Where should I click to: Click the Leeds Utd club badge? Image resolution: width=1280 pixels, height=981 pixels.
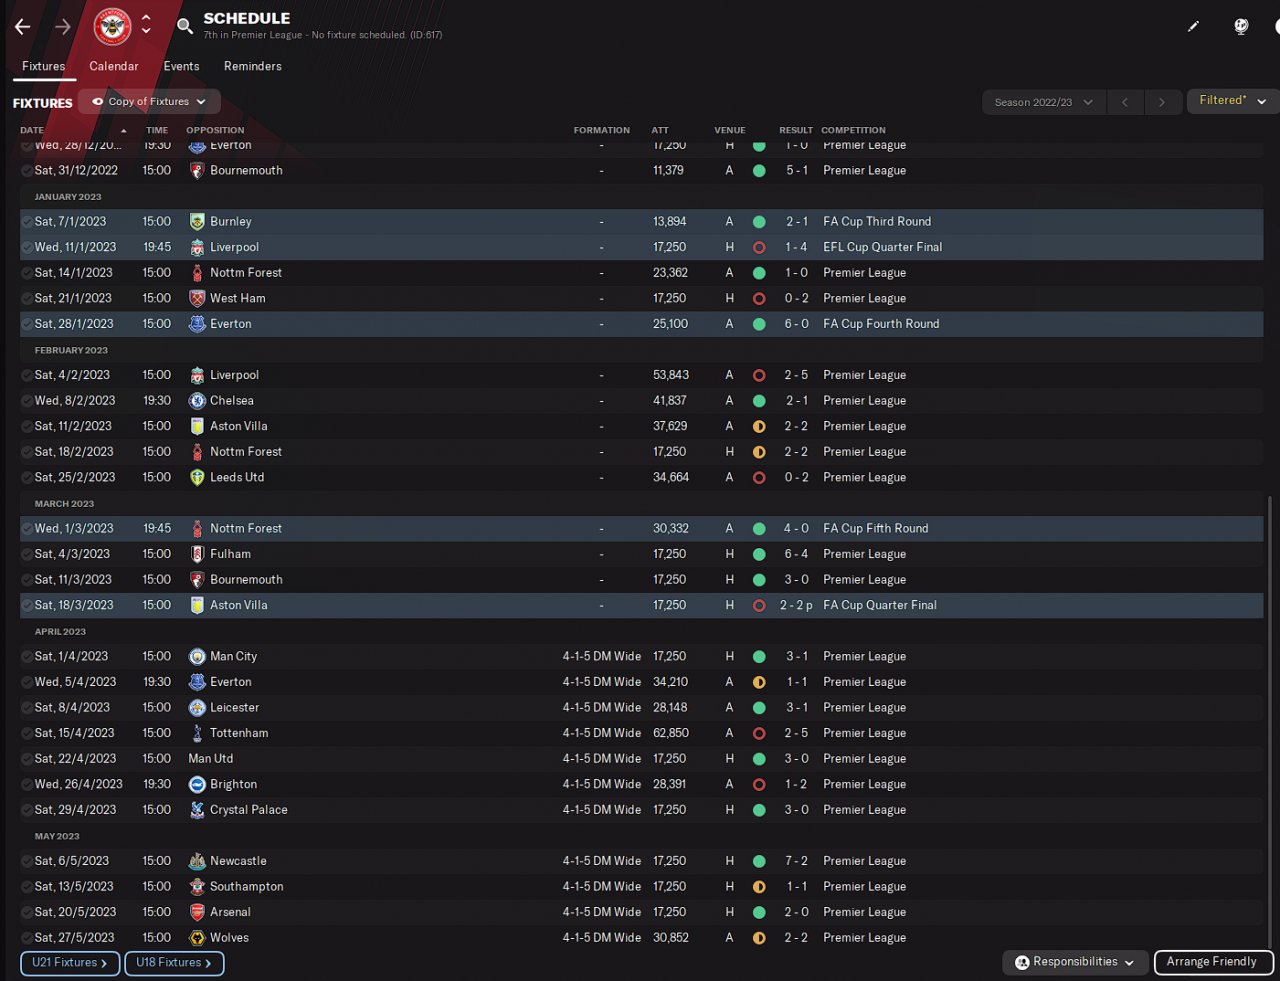tap(197, 478)
